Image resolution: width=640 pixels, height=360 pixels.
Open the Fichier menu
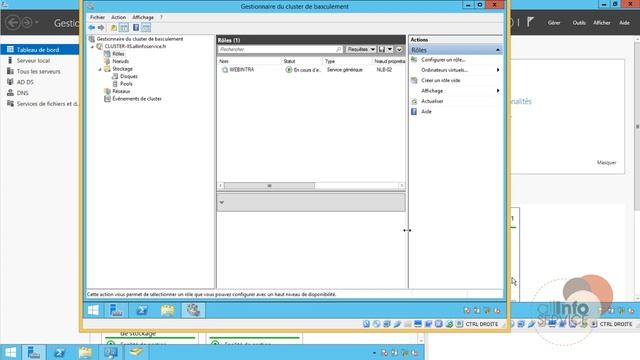click(x=97, y=17)
